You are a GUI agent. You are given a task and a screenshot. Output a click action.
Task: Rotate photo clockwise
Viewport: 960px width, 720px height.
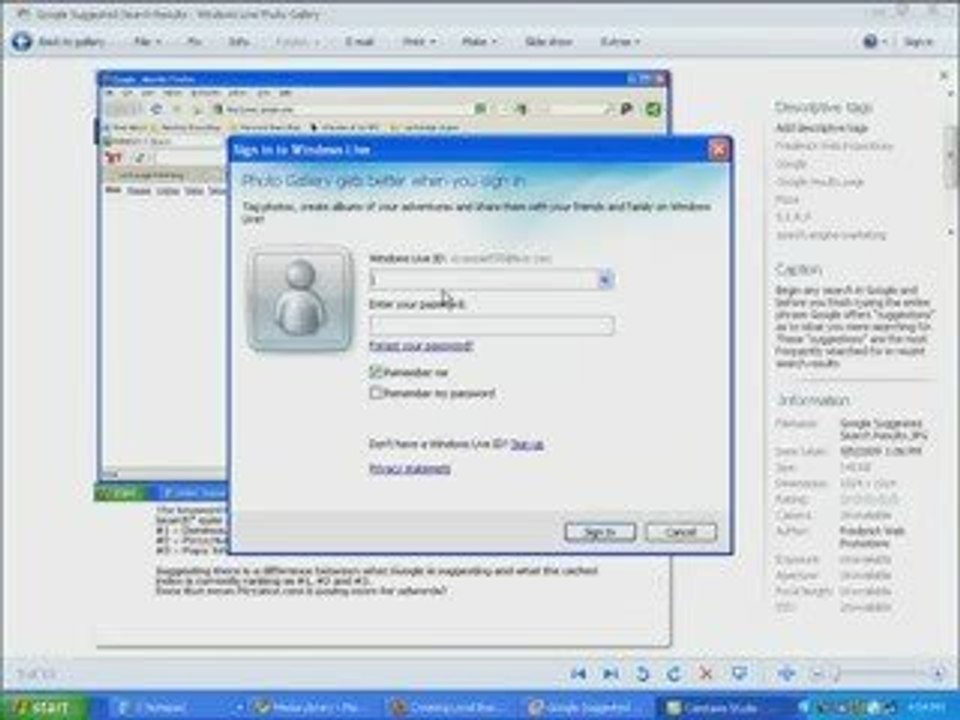click(x=673, y=673)
